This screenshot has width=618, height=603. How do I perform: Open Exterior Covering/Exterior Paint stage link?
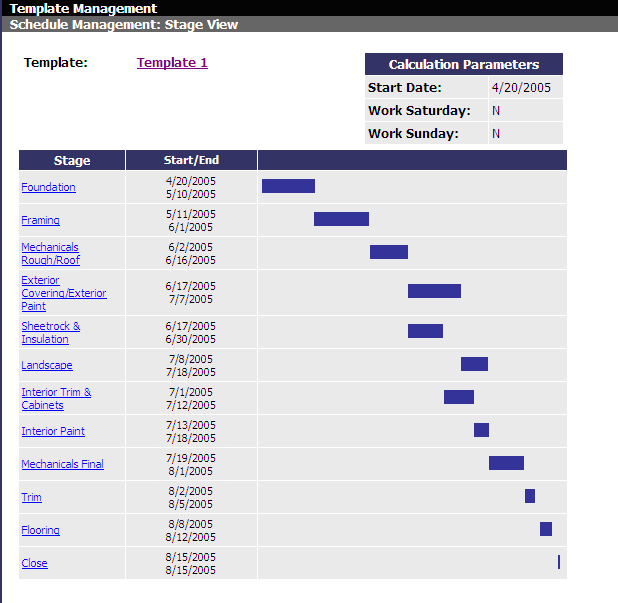point(64,293)
